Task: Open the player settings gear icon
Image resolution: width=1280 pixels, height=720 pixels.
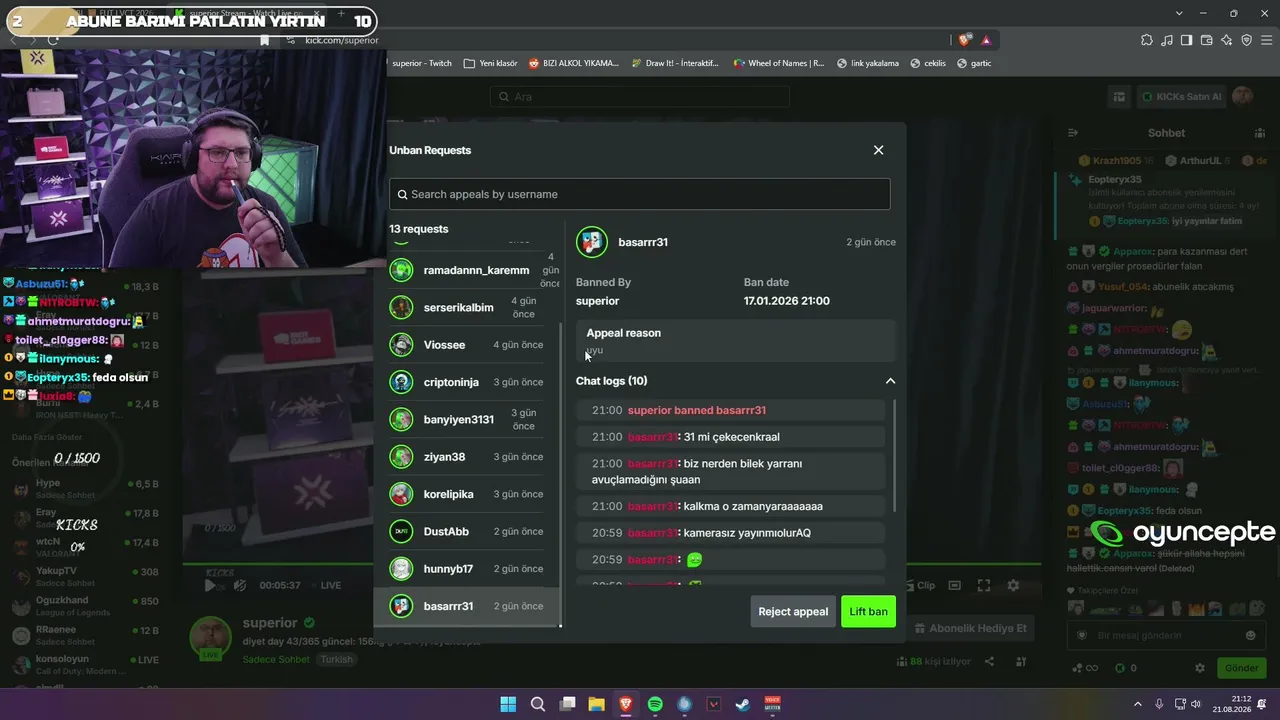Action: tap(1013, 586)
